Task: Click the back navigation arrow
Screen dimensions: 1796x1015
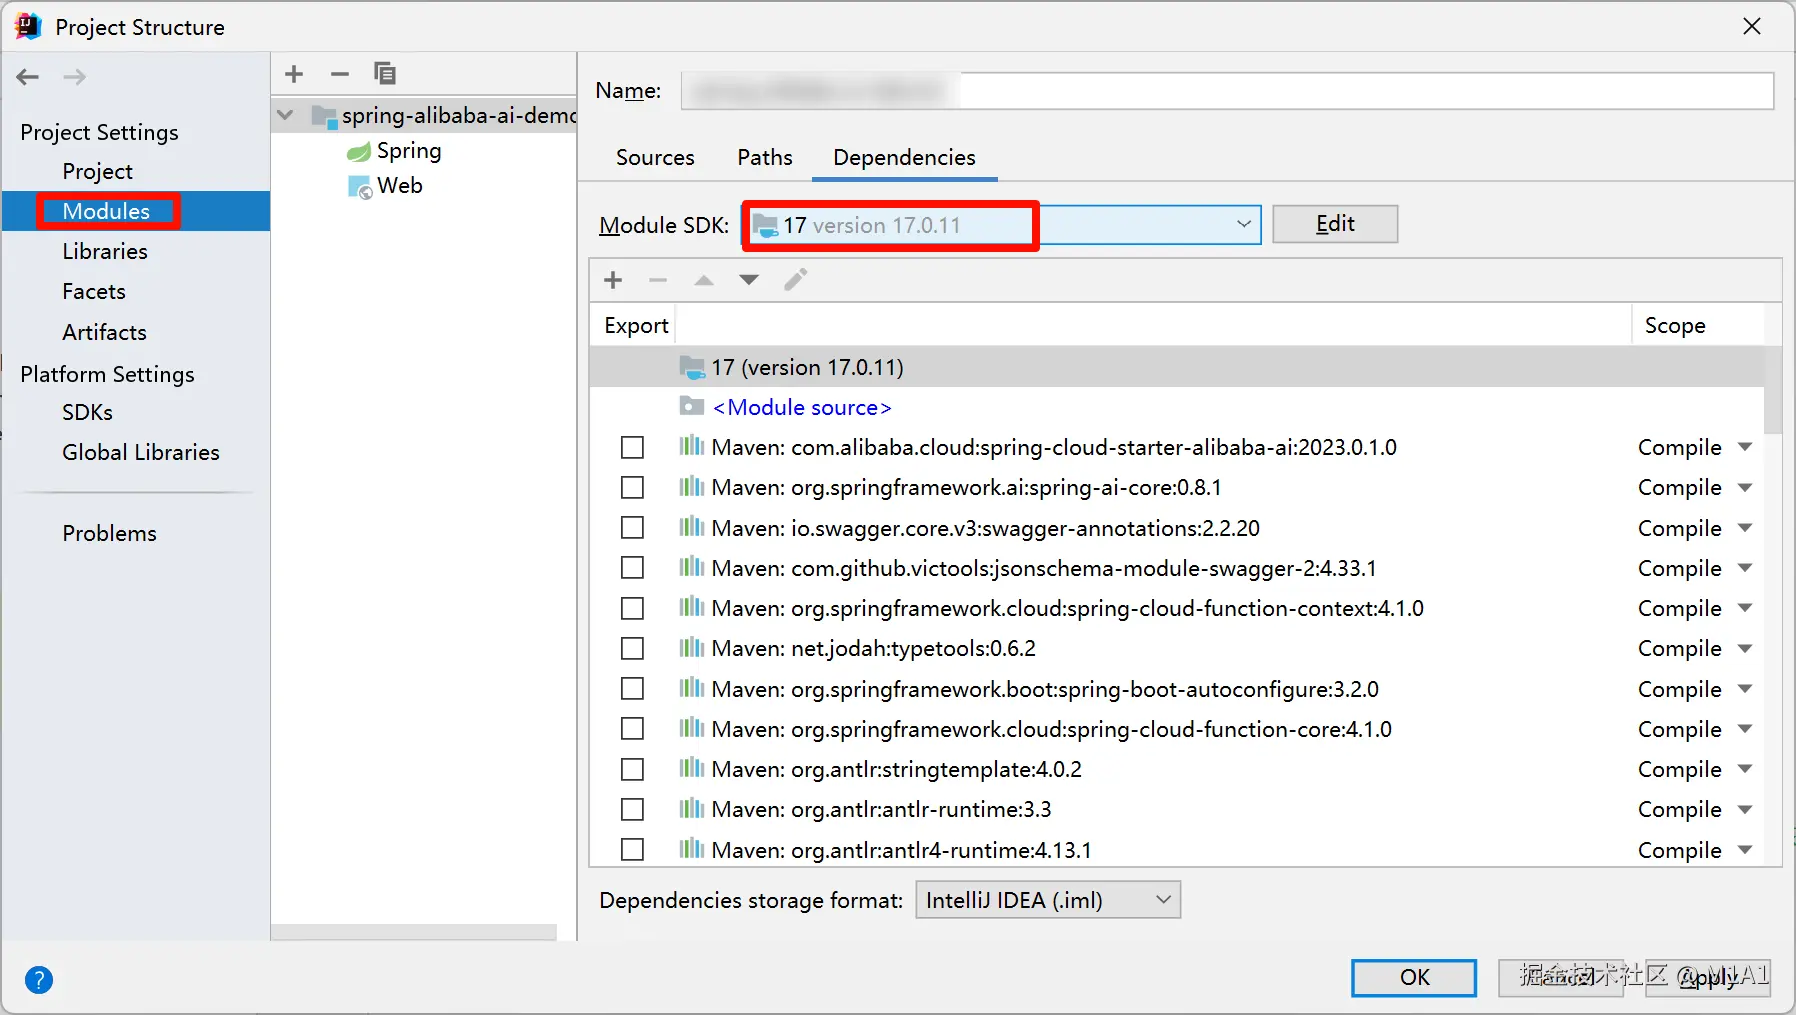Action: click(28, 77)
